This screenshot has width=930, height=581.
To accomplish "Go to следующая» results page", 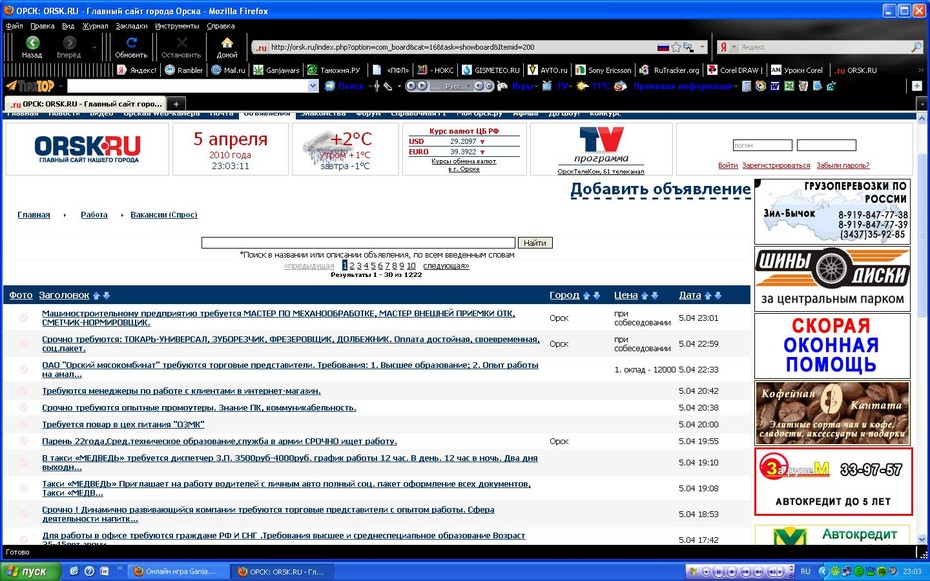I will coord(446,266).
